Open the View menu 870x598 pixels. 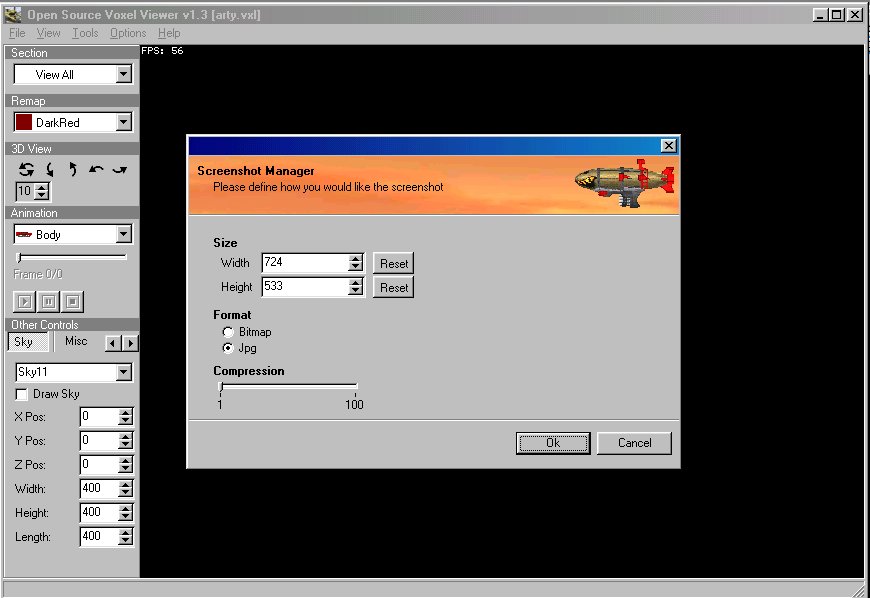click(x=48, y=33)
